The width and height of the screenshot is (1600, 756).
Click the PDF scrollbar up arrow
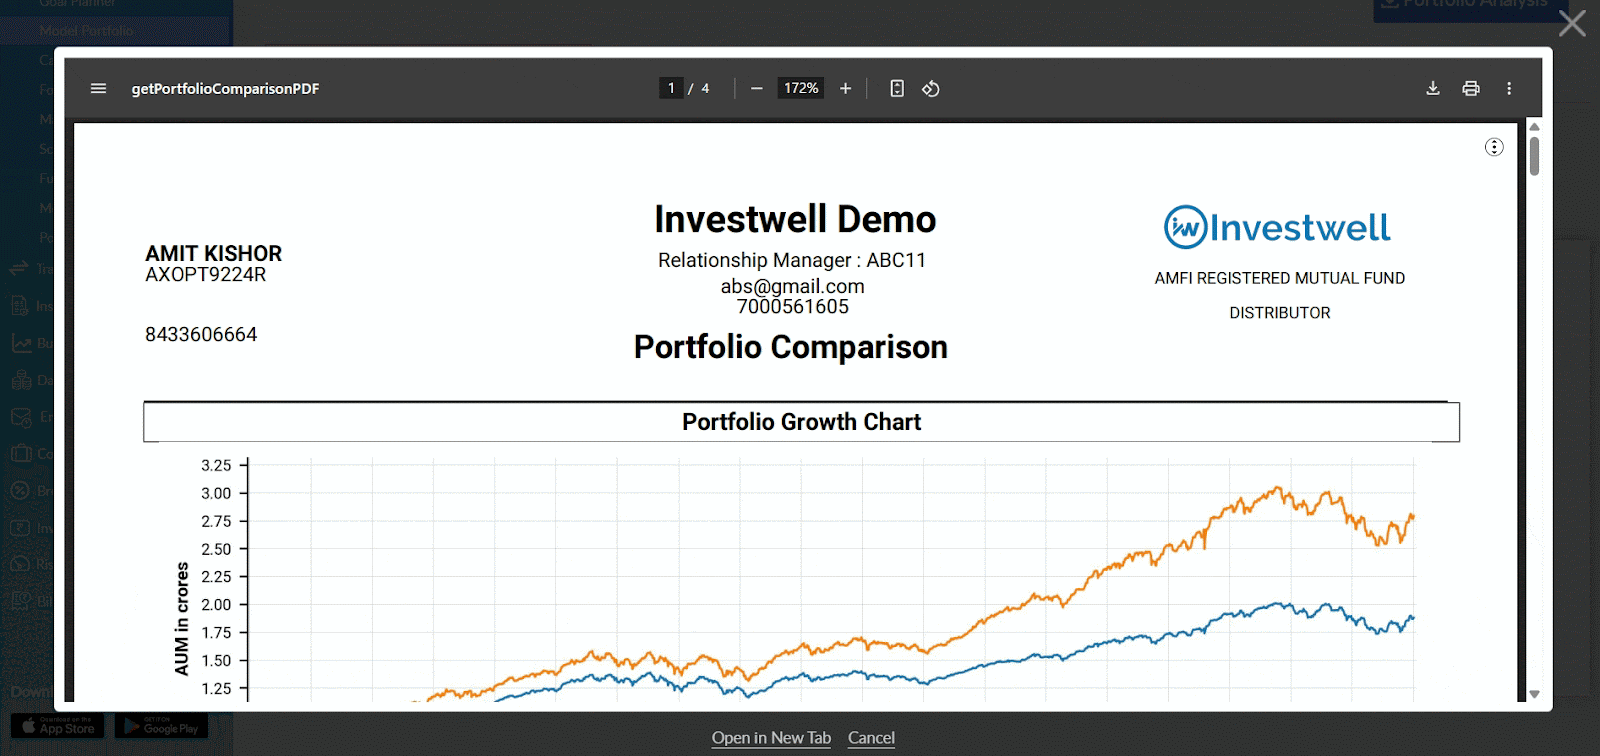[1534, 127]
